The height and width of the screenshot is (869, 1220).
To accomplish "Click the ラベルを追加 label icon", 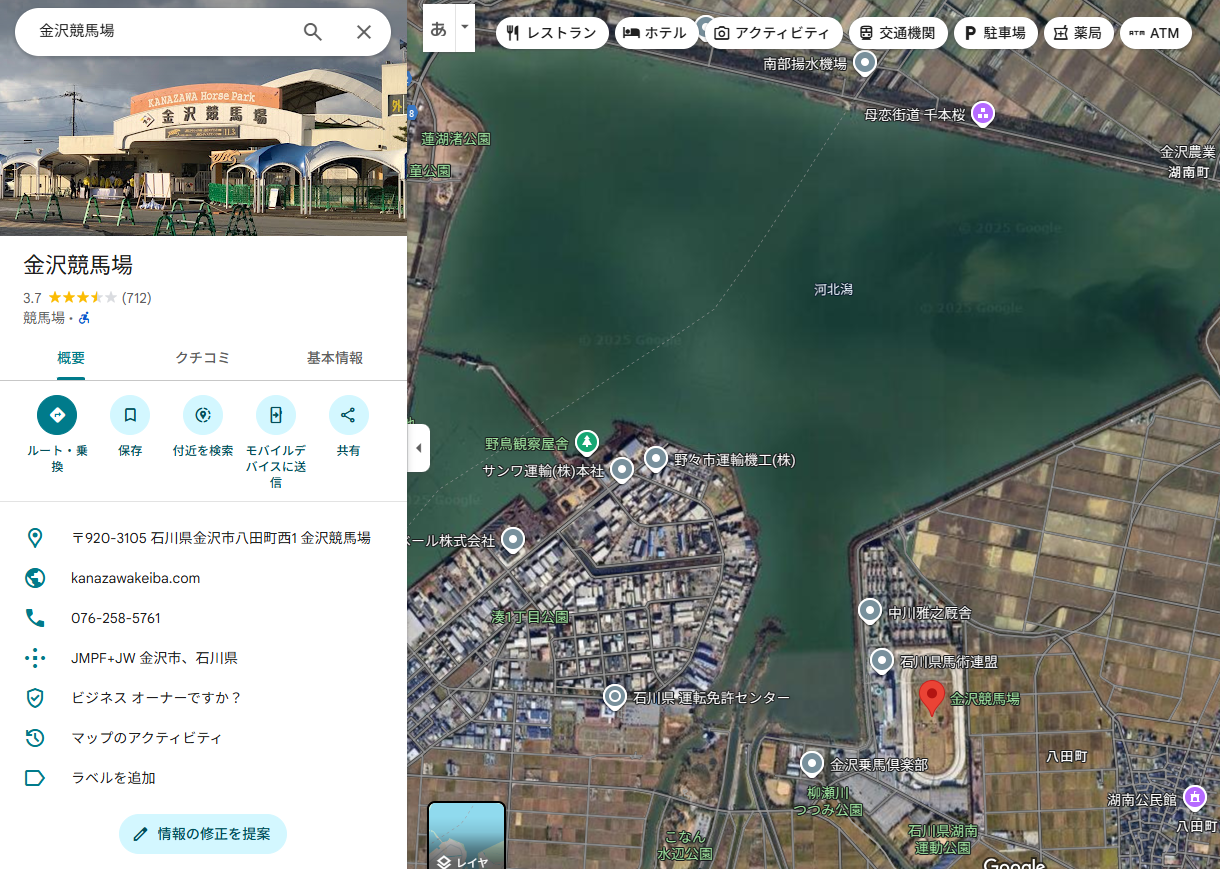I will point(35,778).
